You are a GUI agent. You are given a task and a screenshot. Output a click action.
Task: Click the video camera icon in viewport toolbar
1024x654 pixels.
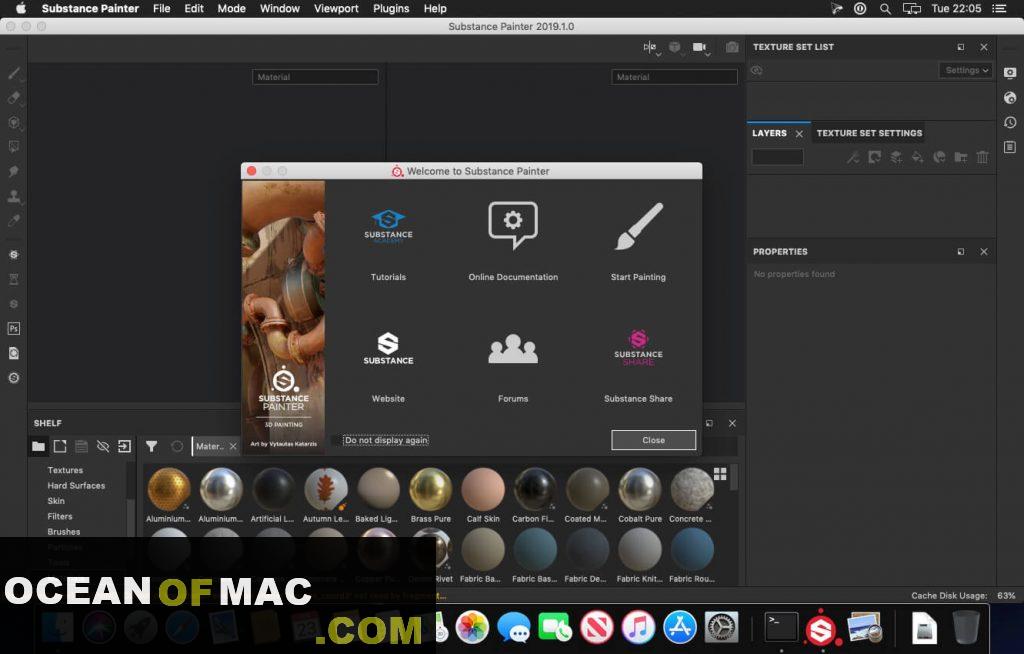(x=699, y=47)
